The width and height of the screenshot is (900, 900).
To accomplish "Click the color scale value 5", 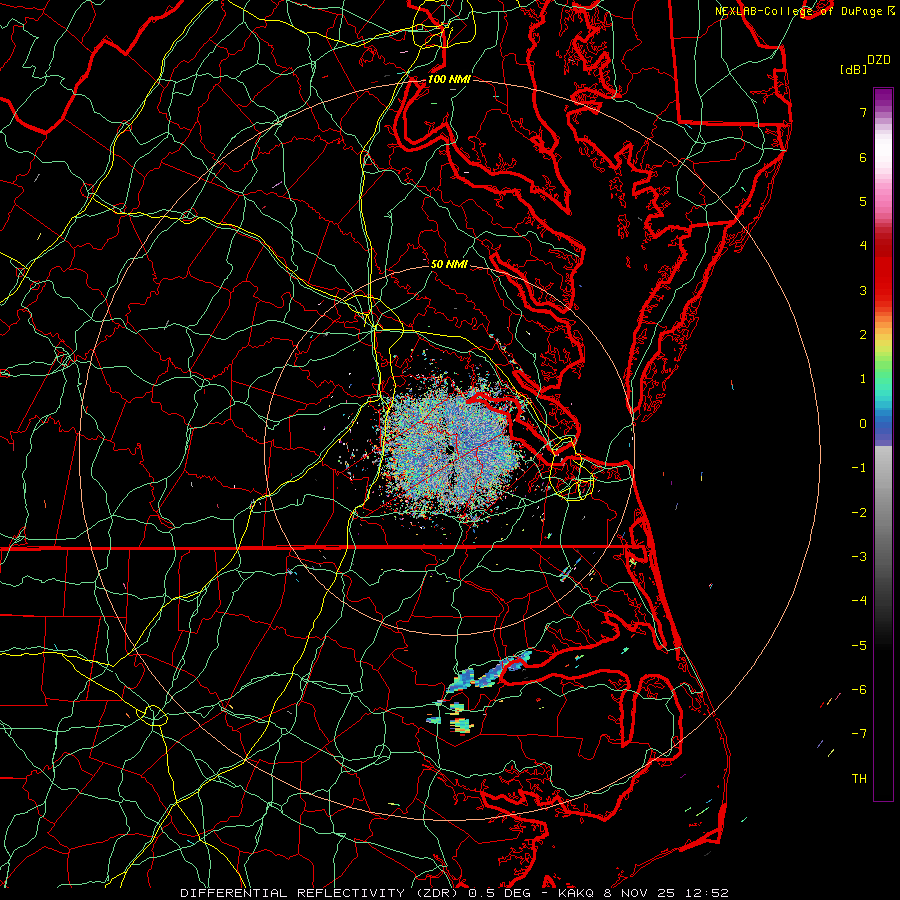I will (x=863, y=201).
